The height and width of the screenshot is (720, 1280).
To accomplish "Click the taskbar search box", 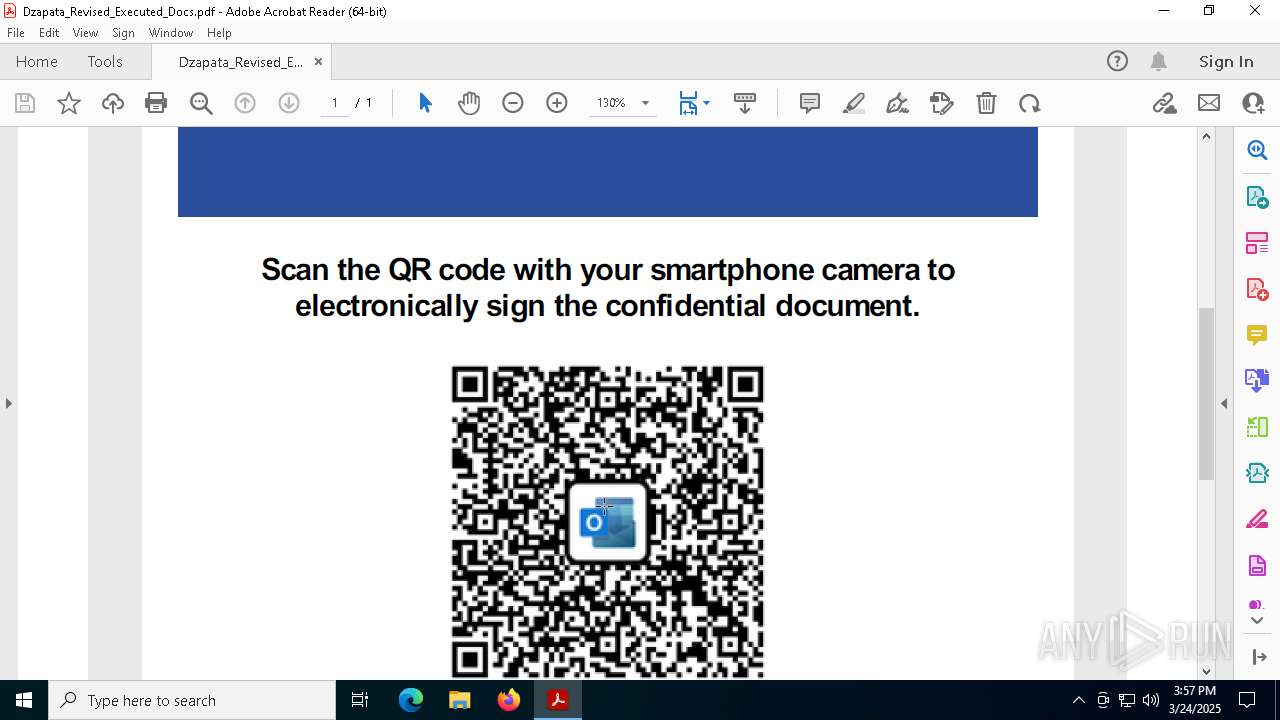I will click(192, 700).
